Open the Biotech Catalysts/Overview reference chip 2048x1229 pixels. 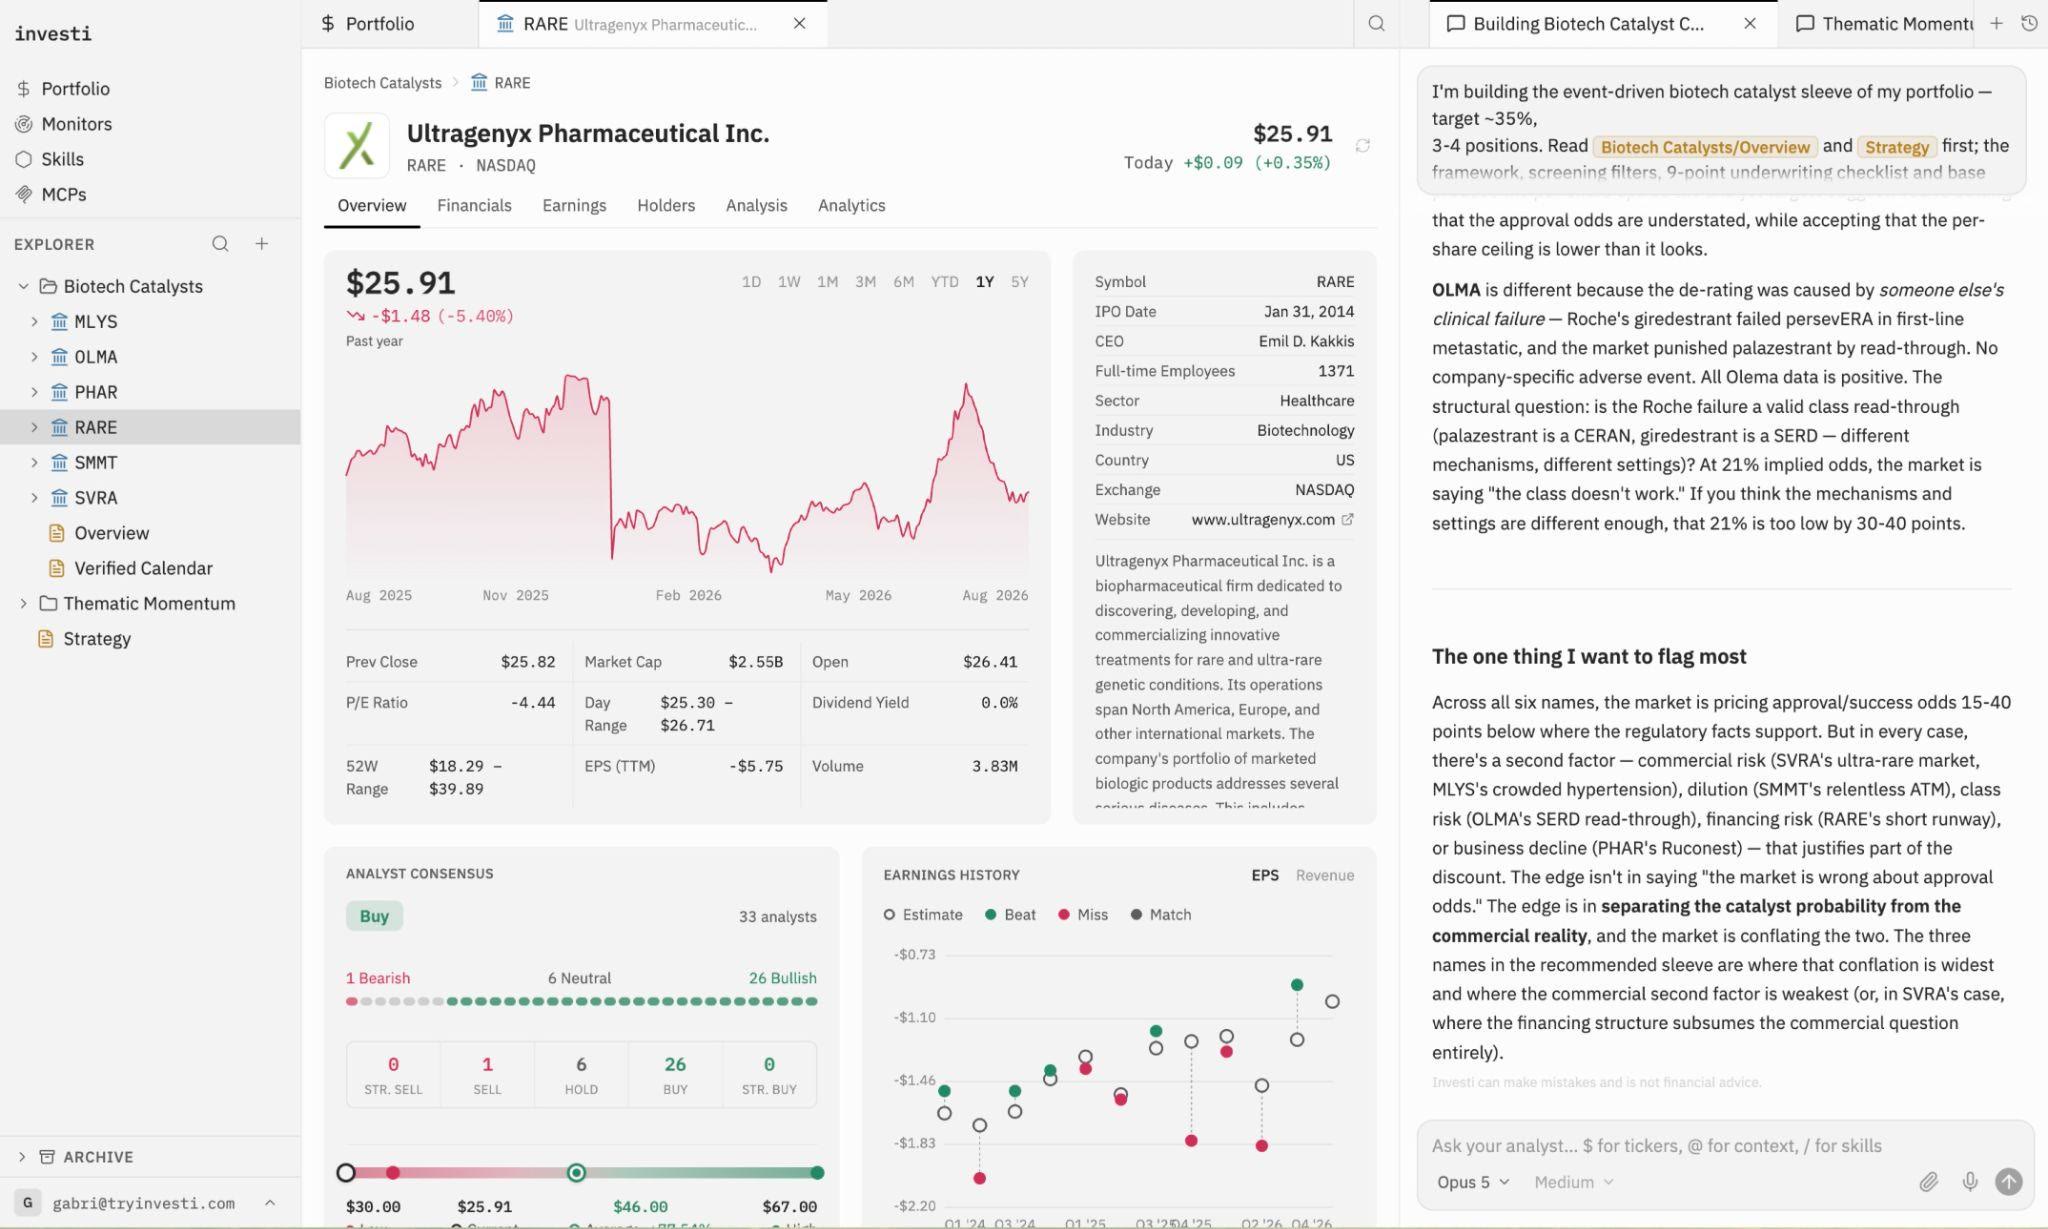[x=1705, y=147]
